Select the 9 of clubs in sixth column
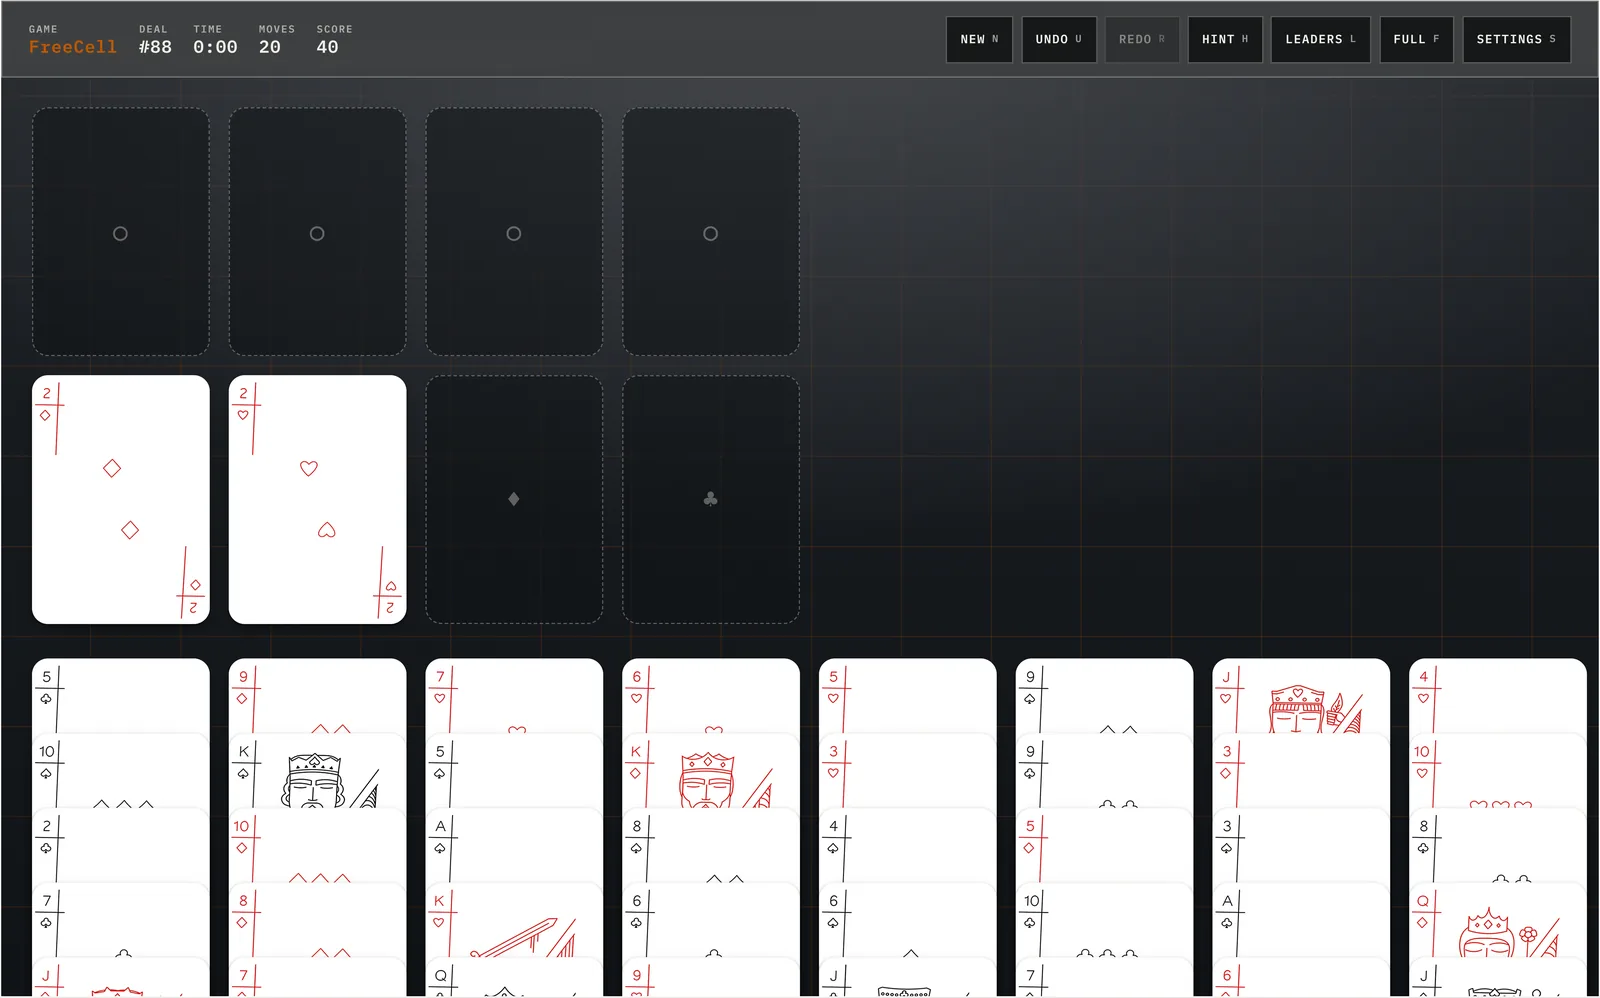The width and height of the screenshot is (1600, 998). coord(1104,771)
